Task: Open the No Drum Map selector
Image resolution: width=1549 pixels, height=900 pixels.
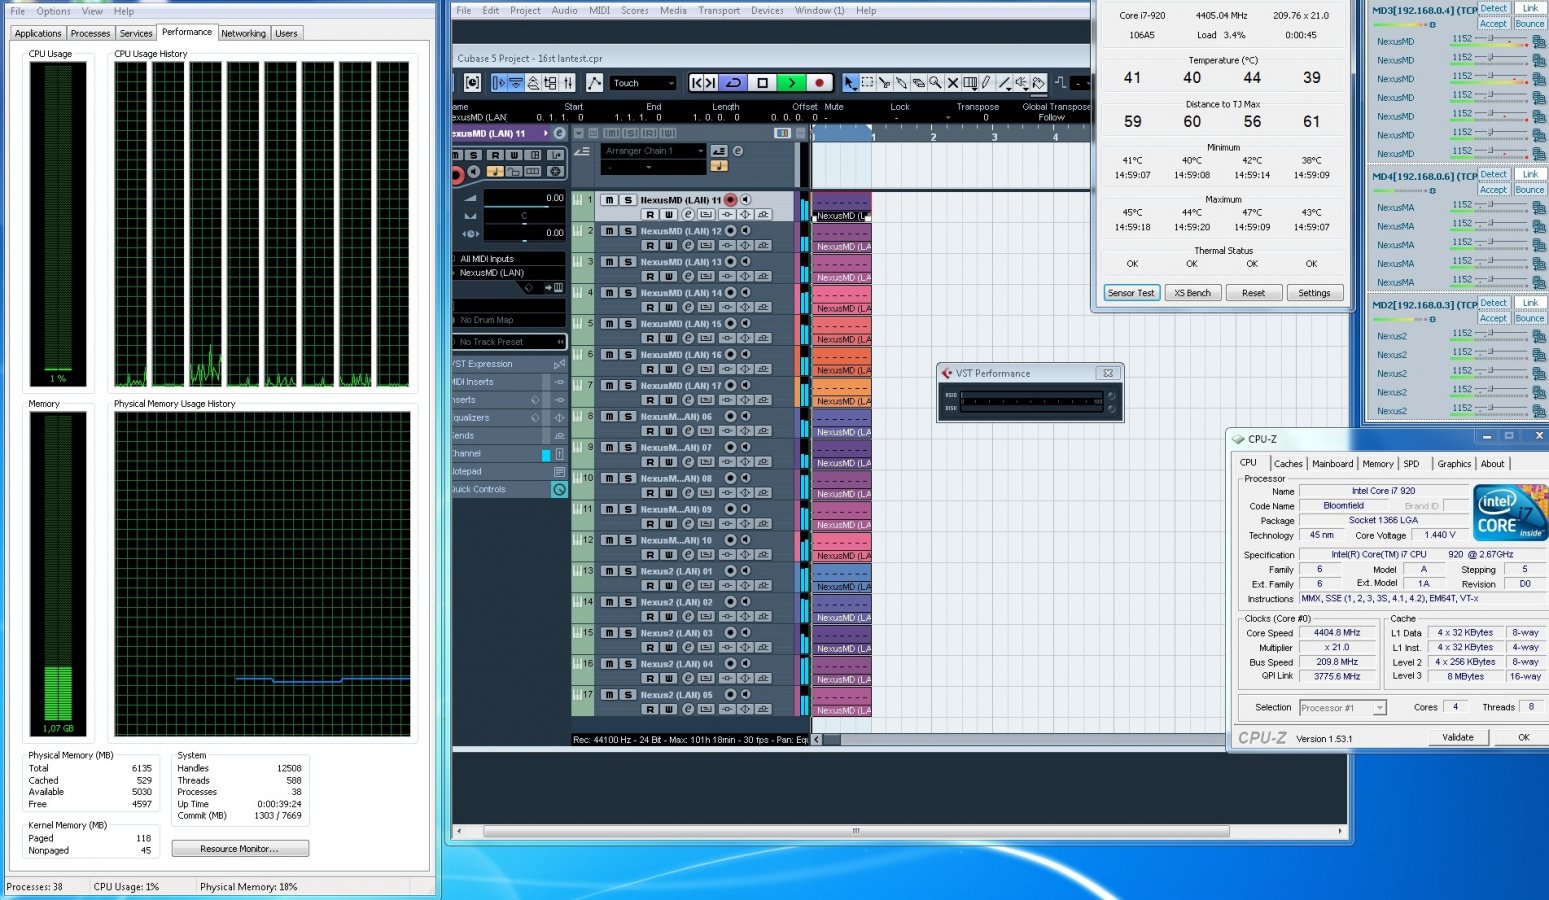Action: tap(508, 320)
